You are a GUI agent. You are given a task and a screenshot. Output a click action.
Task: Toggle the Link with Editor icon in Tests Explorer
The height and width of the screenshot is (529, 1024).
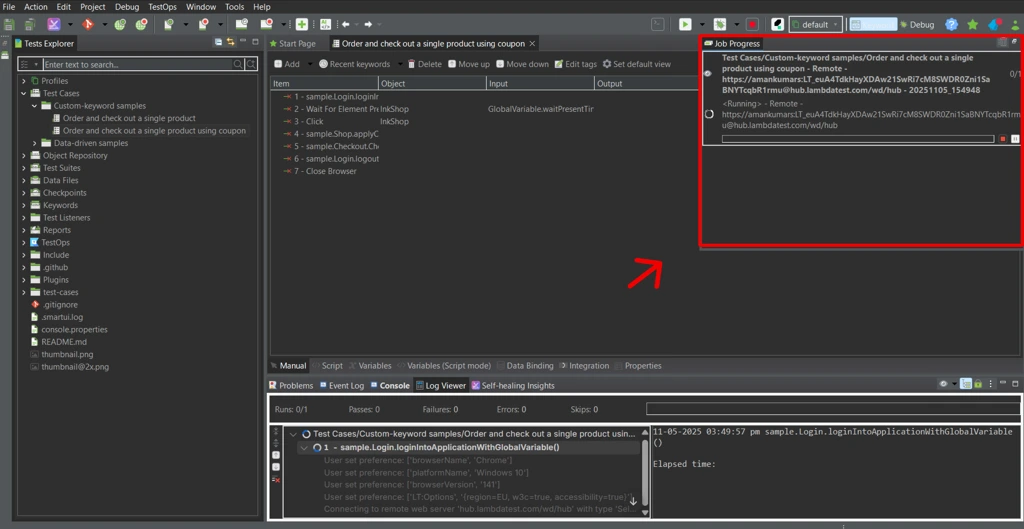231,43
